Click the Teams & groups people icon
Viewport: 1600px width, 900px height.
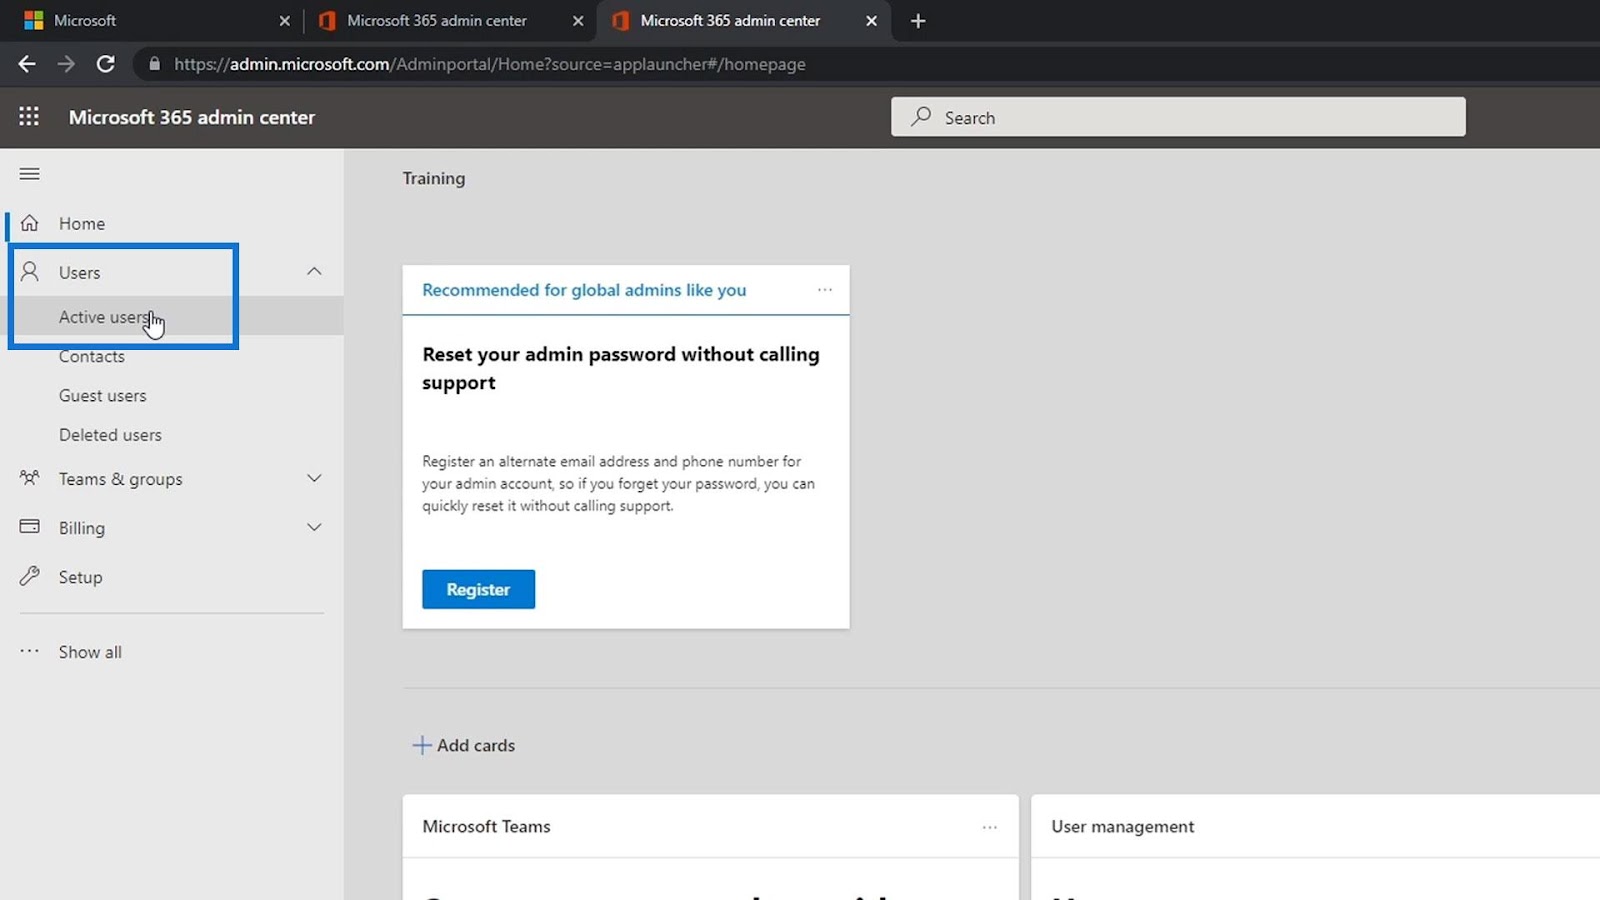[30, 478]
